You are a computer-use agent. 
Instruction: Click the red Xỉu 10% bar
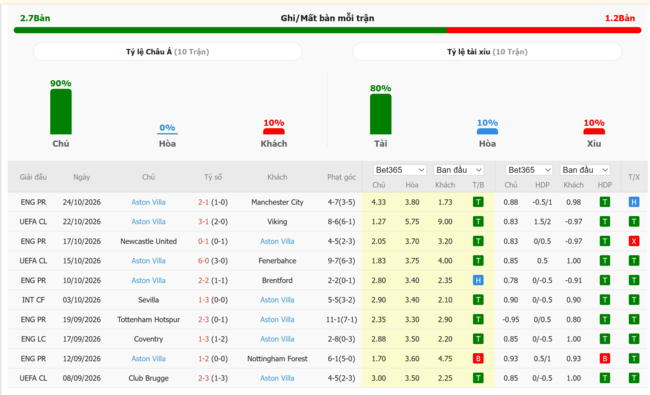[x=594, y=131]
